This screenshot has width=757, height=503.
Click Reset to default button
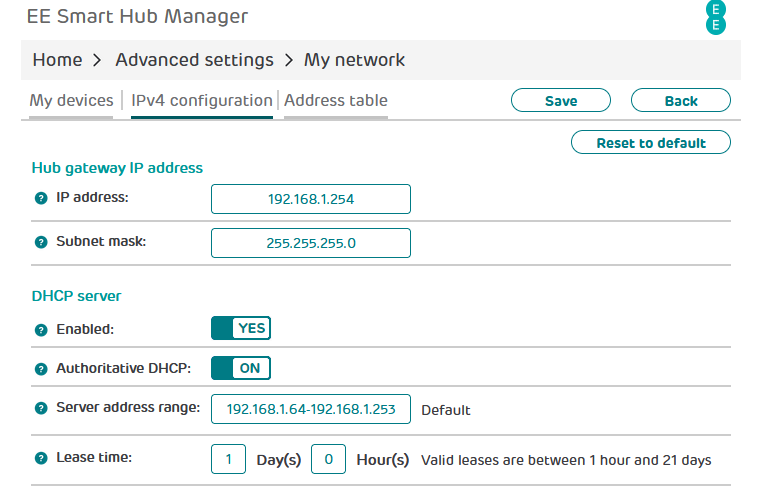point(651,142)
